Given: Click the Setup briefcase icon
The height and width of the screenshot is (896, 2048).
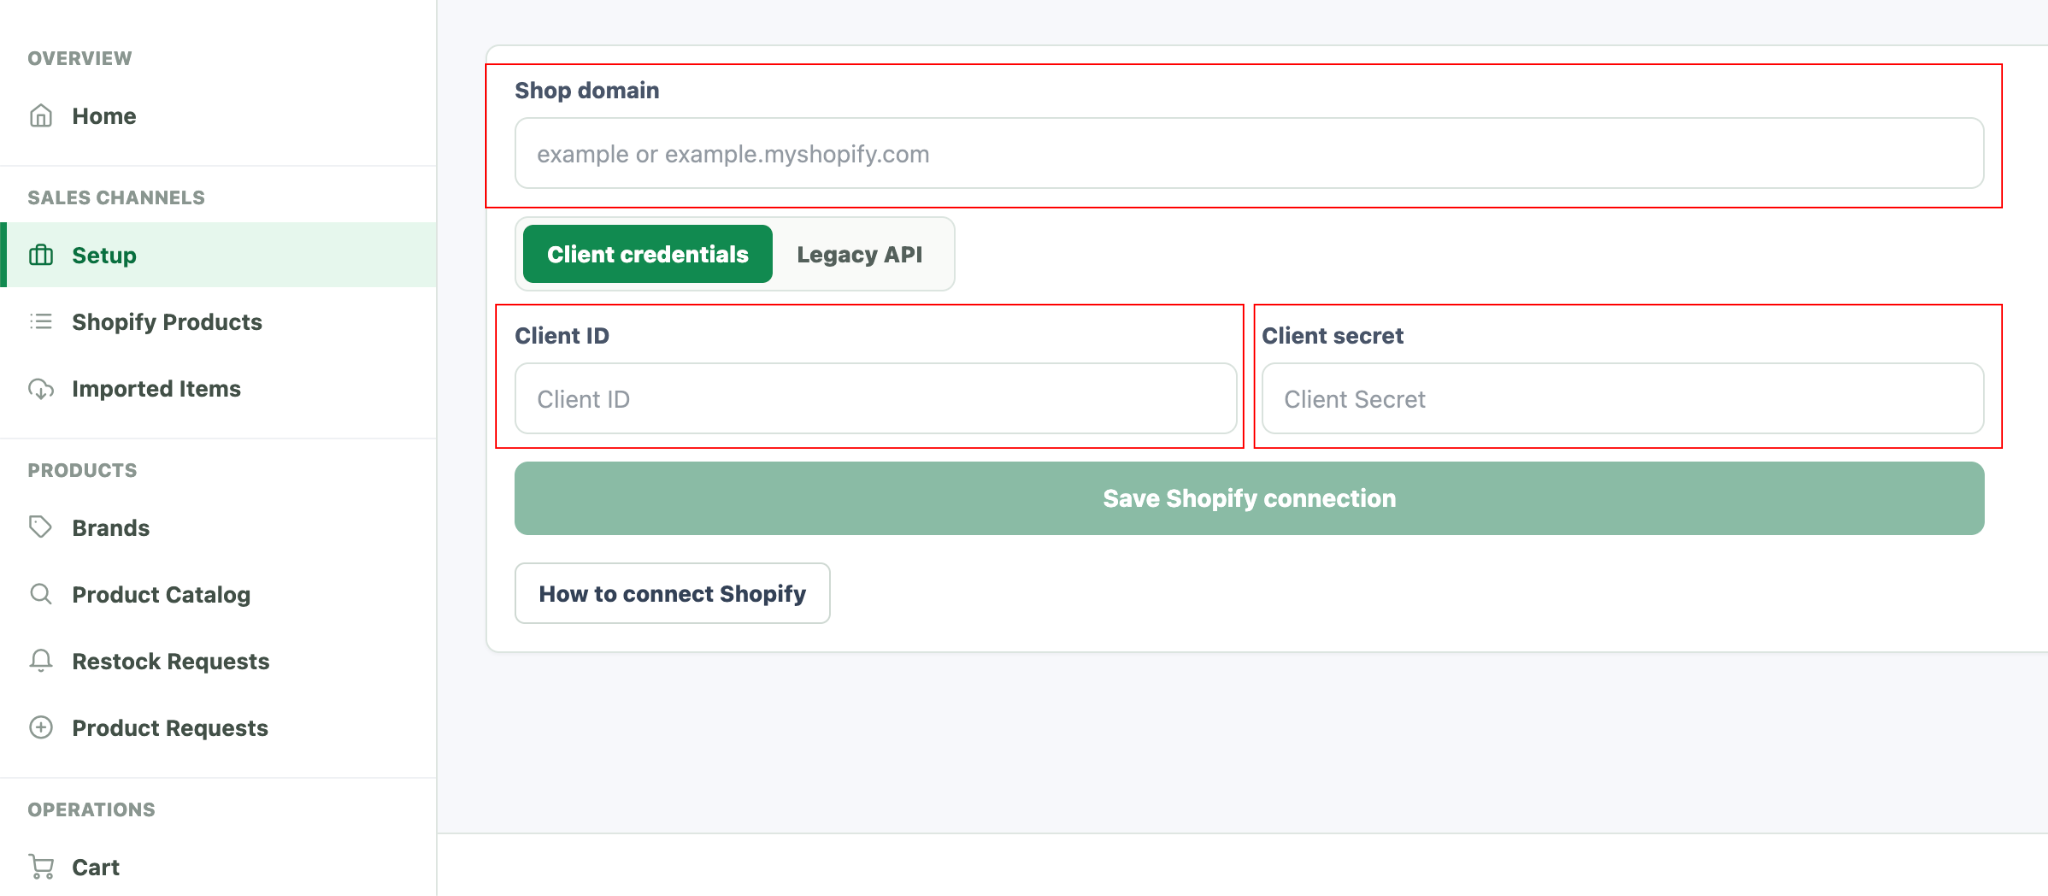Looking at the screenshot, I should pos(41,255).
